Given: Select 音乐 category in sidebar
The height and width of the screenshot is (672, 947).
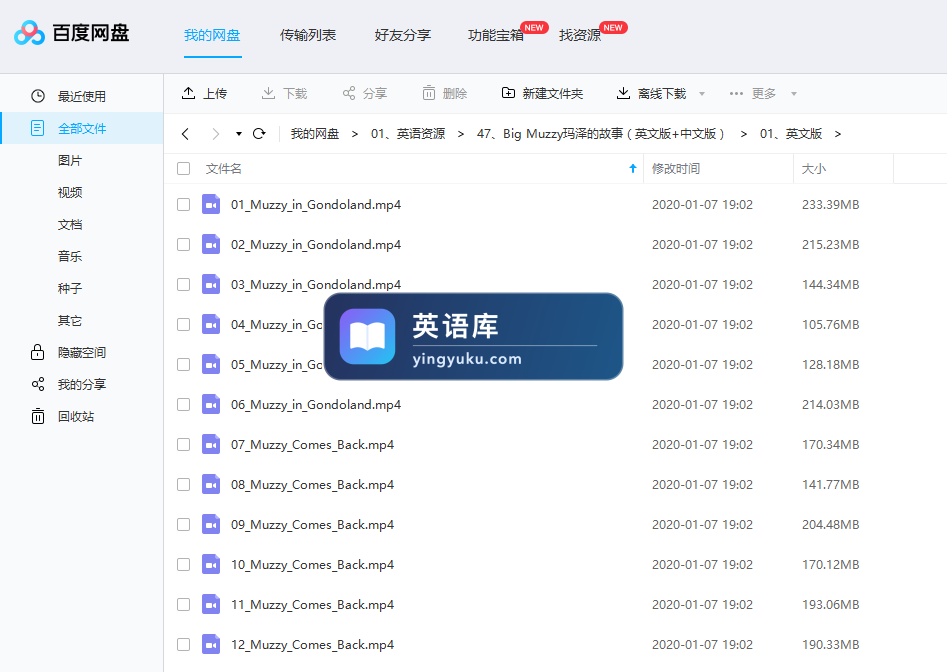Looking at the screenshot, I should (69, 256).
